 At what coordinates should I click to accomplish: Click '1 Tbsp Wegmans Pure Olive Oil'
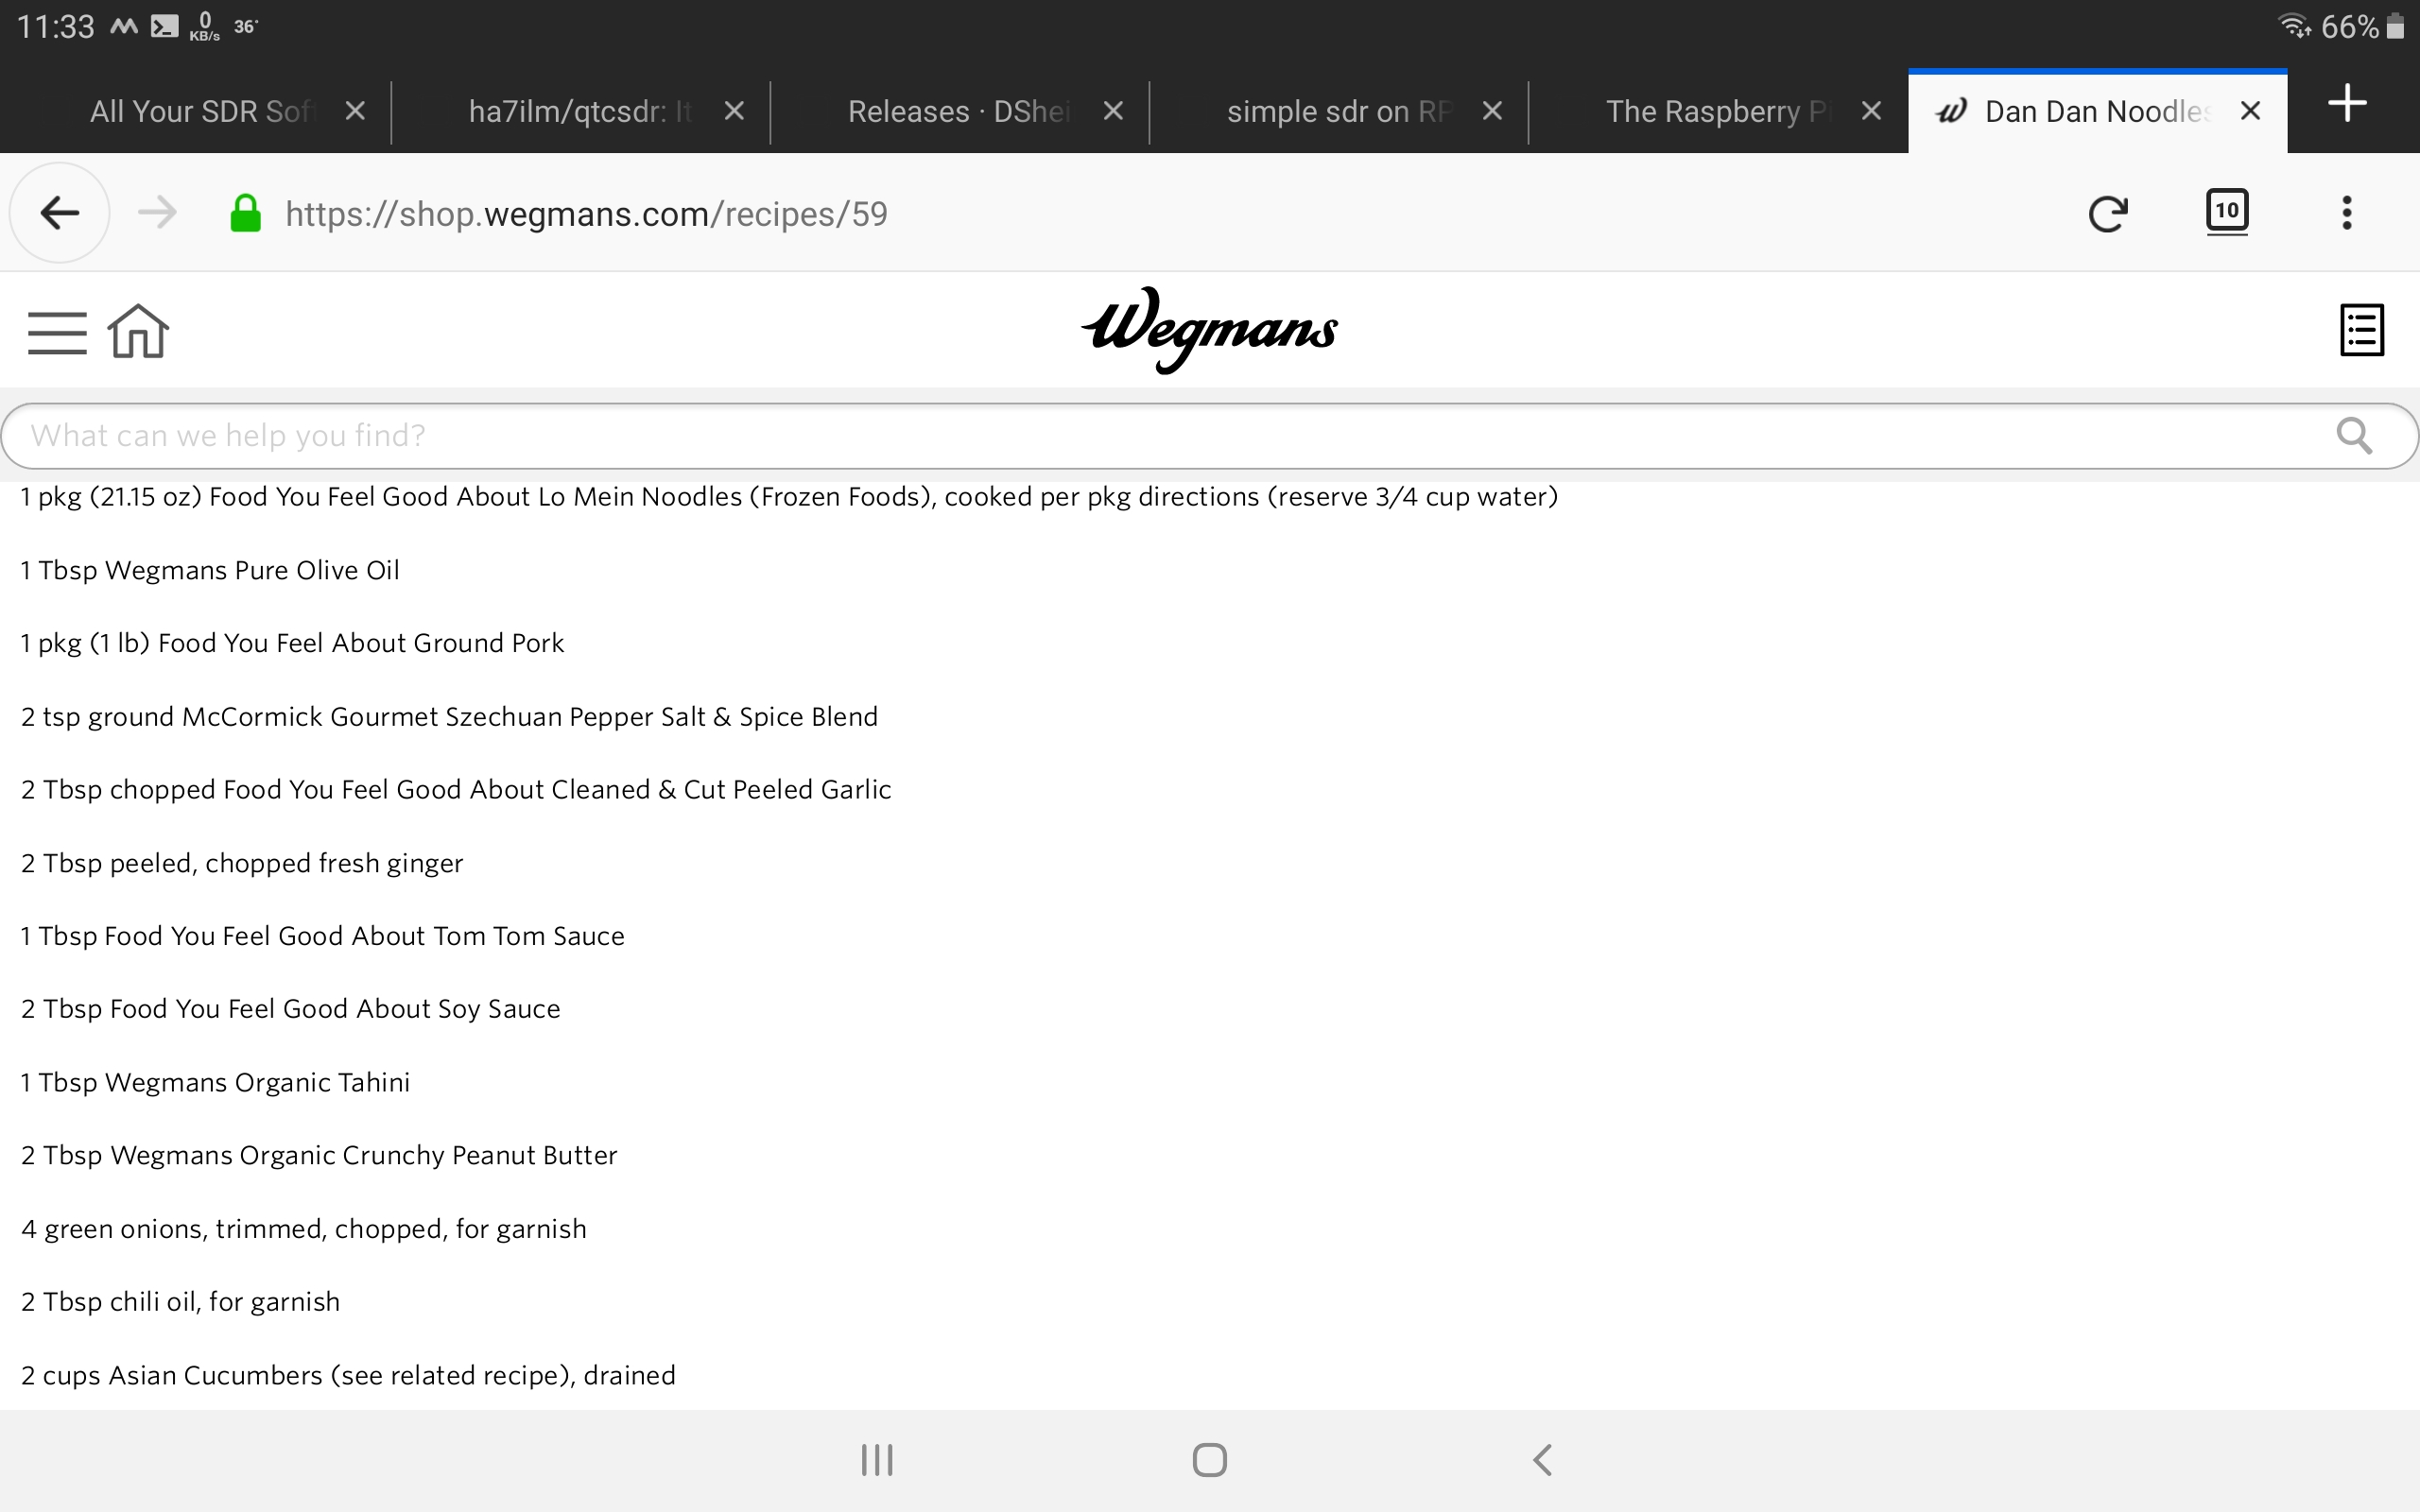[210, 570]
